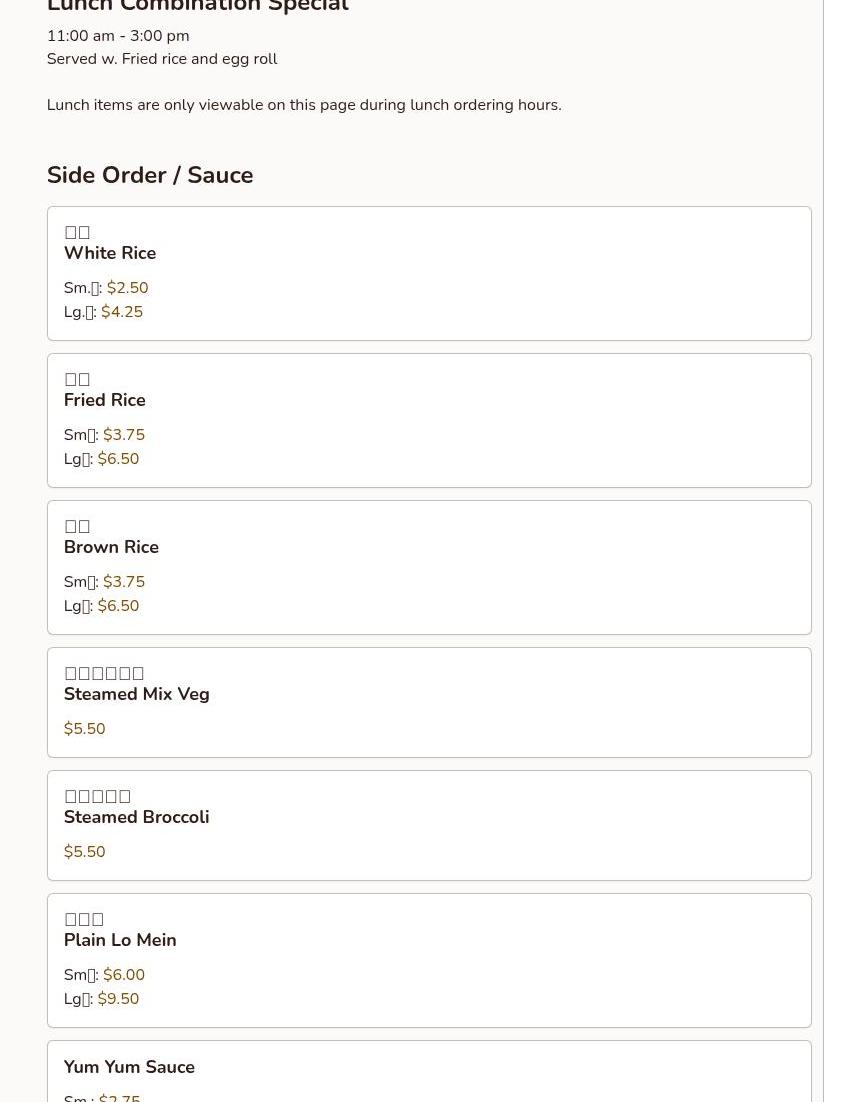The width and height of the screenshot is (844, 1102).
Task: Click the Lunch Combination Special heading
Action: click(197, 7)
